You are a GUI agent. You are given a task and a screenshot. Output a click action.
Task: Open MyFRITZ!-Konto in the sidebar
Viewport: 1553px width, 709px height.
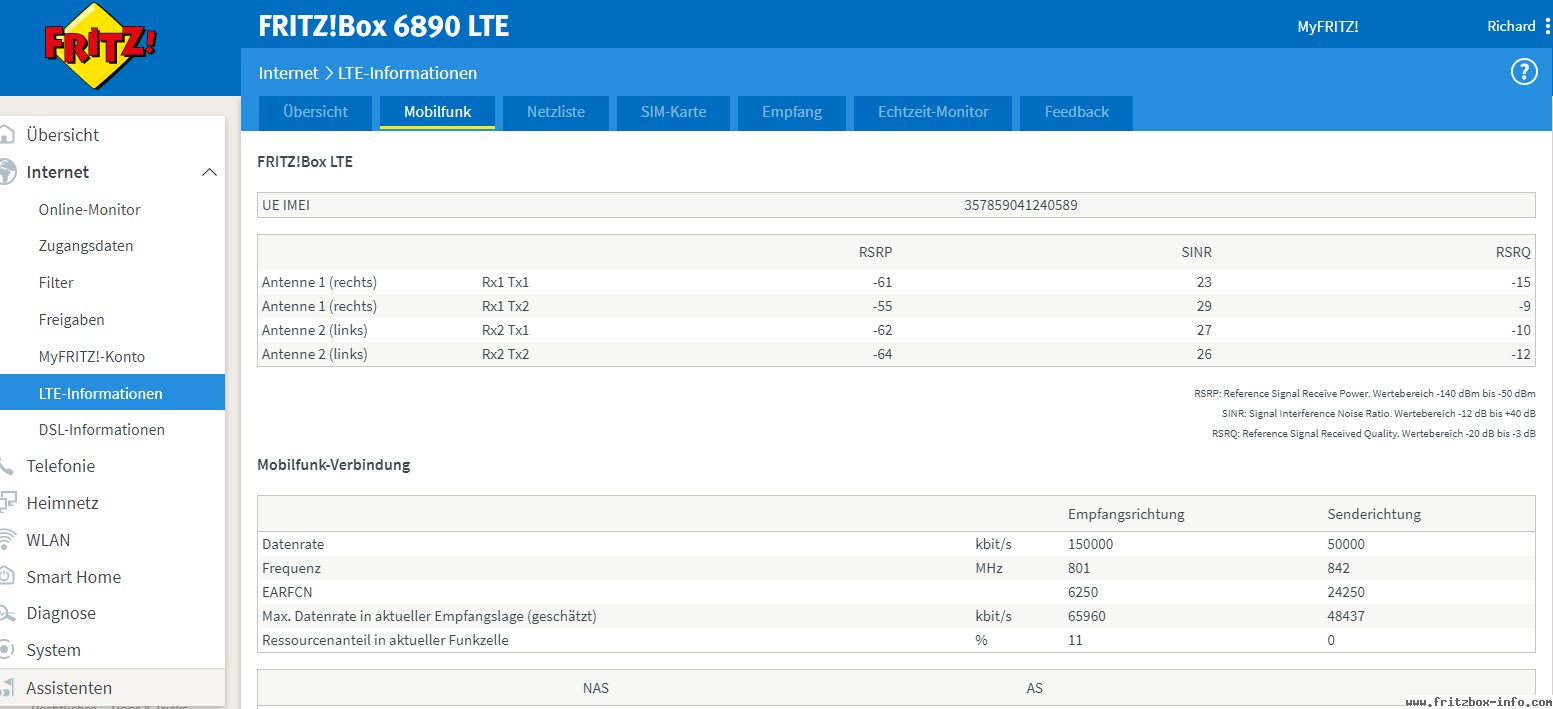(x=92, y=357)
